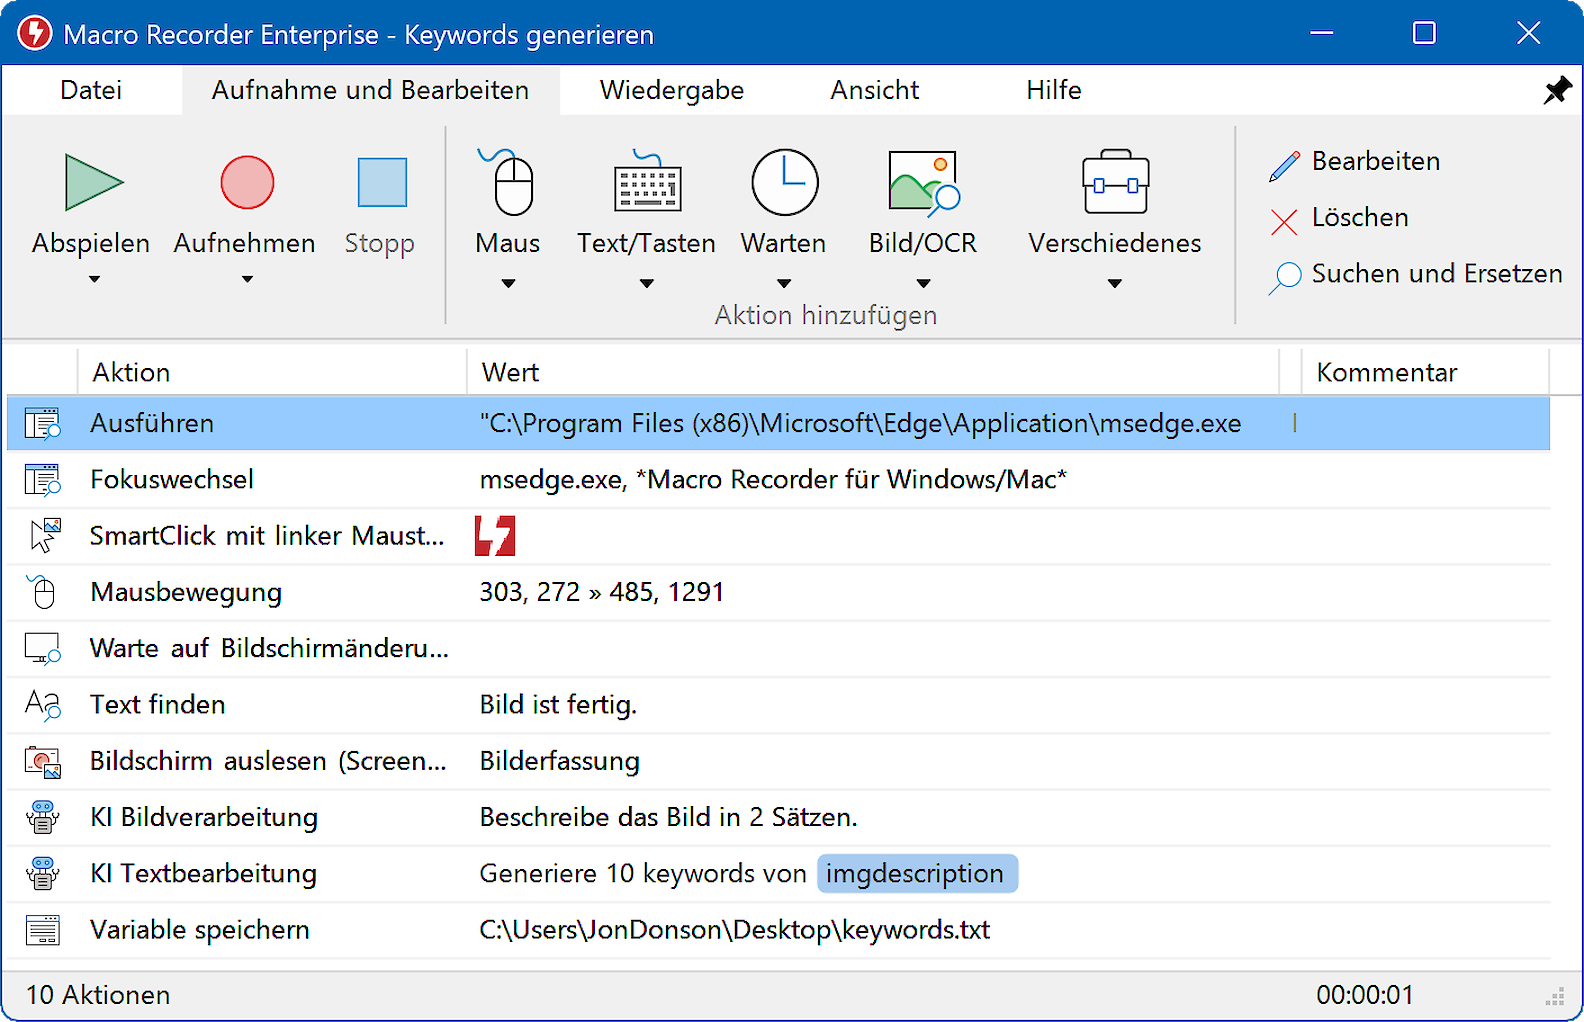
Task: Click the green Abspielen play icon
Action: pos(93,183)
